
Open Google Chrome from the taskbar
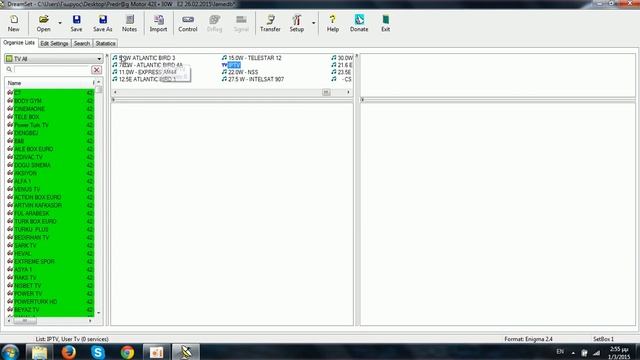coord(127,352)
